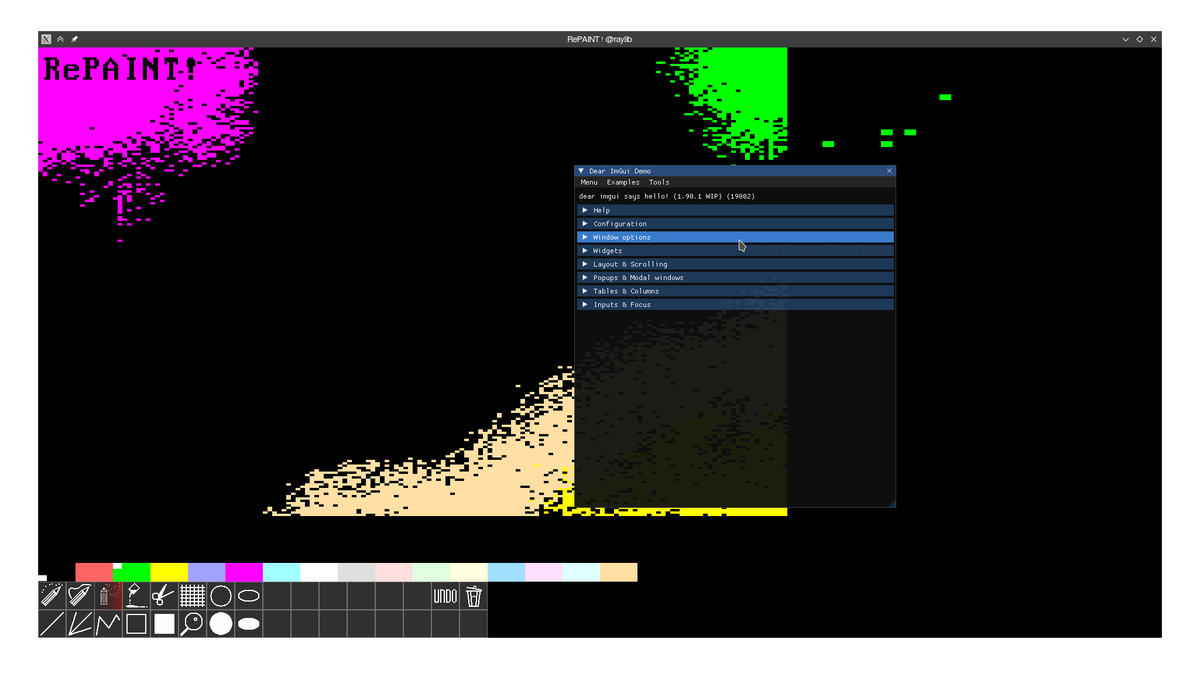Minimize the RePAINT window
Viewport: 1200px width, 683px height.
point(1125,39)
